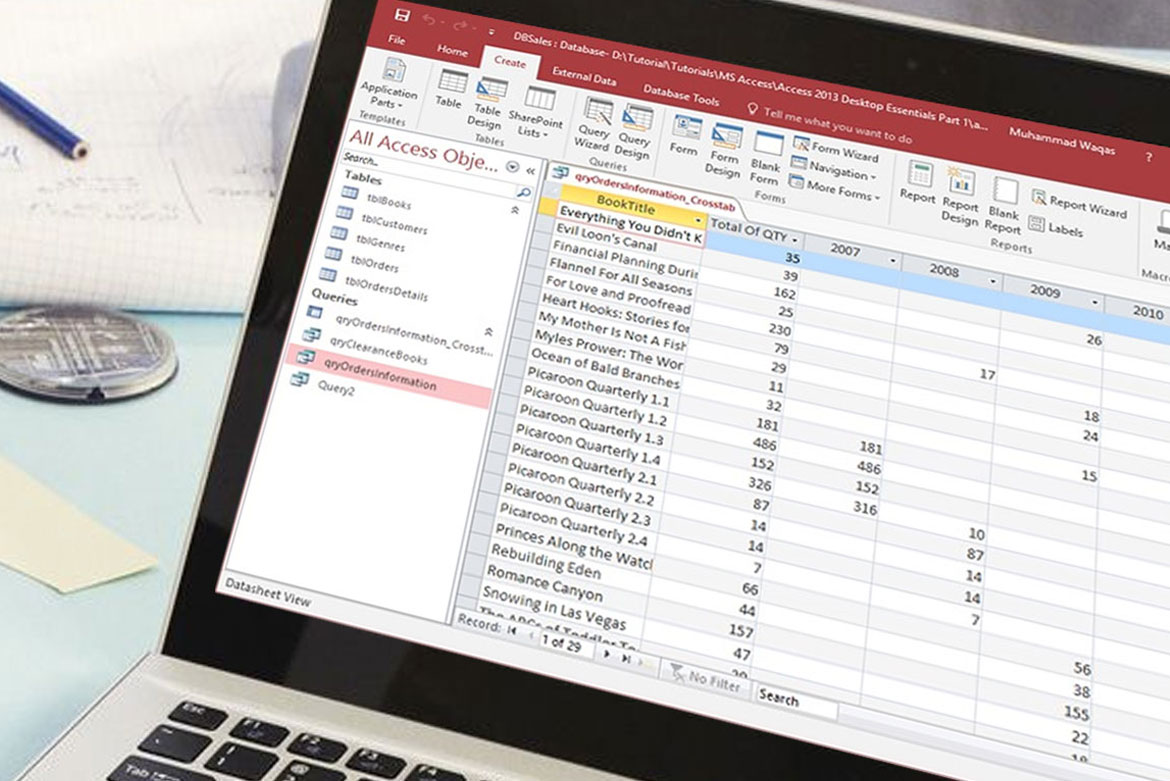Collapse the navigation pane with shutter arrows
Screen dimensions: 1170x781
[x=531, y=171]
